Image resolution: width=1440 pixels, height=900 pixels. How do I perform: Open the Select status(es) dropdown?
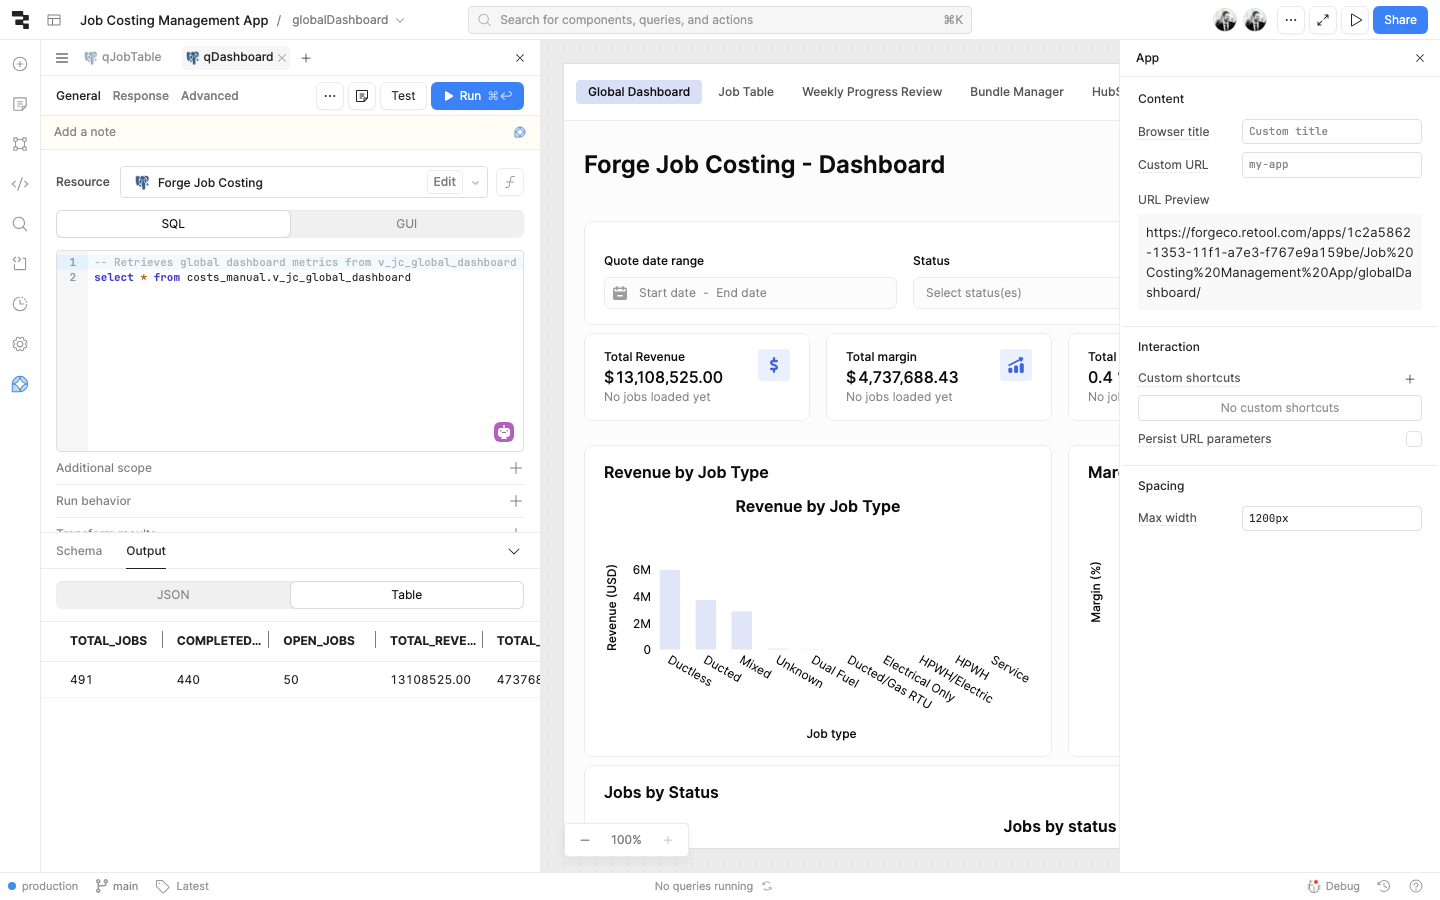coord(1015,293)
